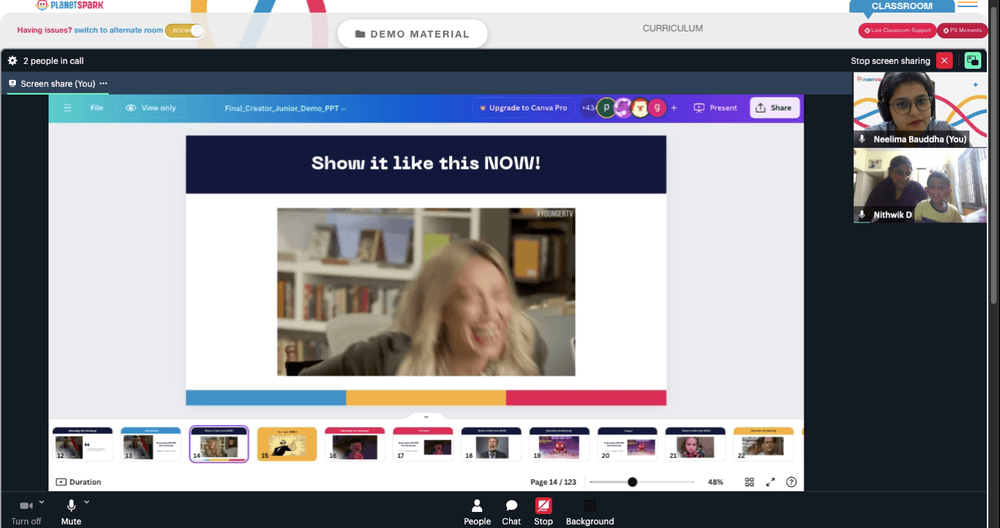Click the pink 'g' collaborator avatar
Viewport: 1000px width, 528px height.
(x=657, y=108)
